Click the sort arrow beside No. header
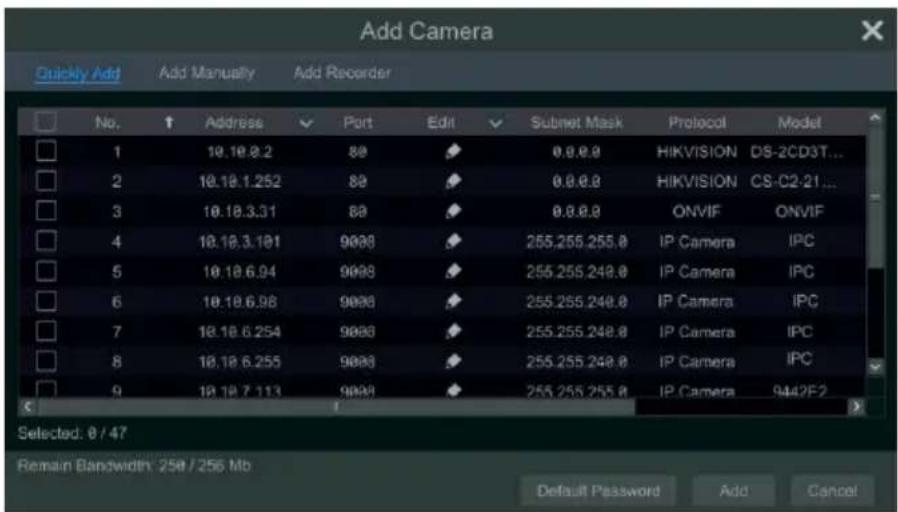The image size is (898, 512). (x=169, y=122)
